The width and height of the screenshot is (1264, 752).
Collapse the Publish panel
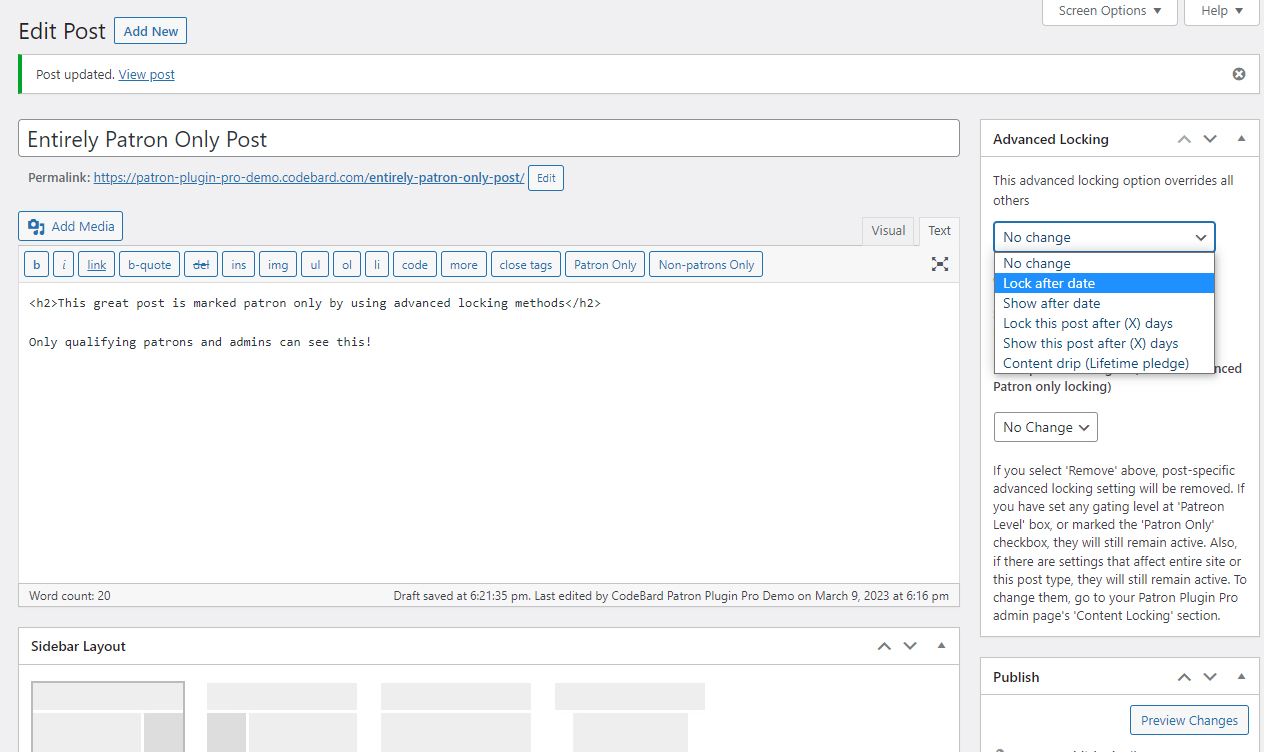[x=1241, y=677]
